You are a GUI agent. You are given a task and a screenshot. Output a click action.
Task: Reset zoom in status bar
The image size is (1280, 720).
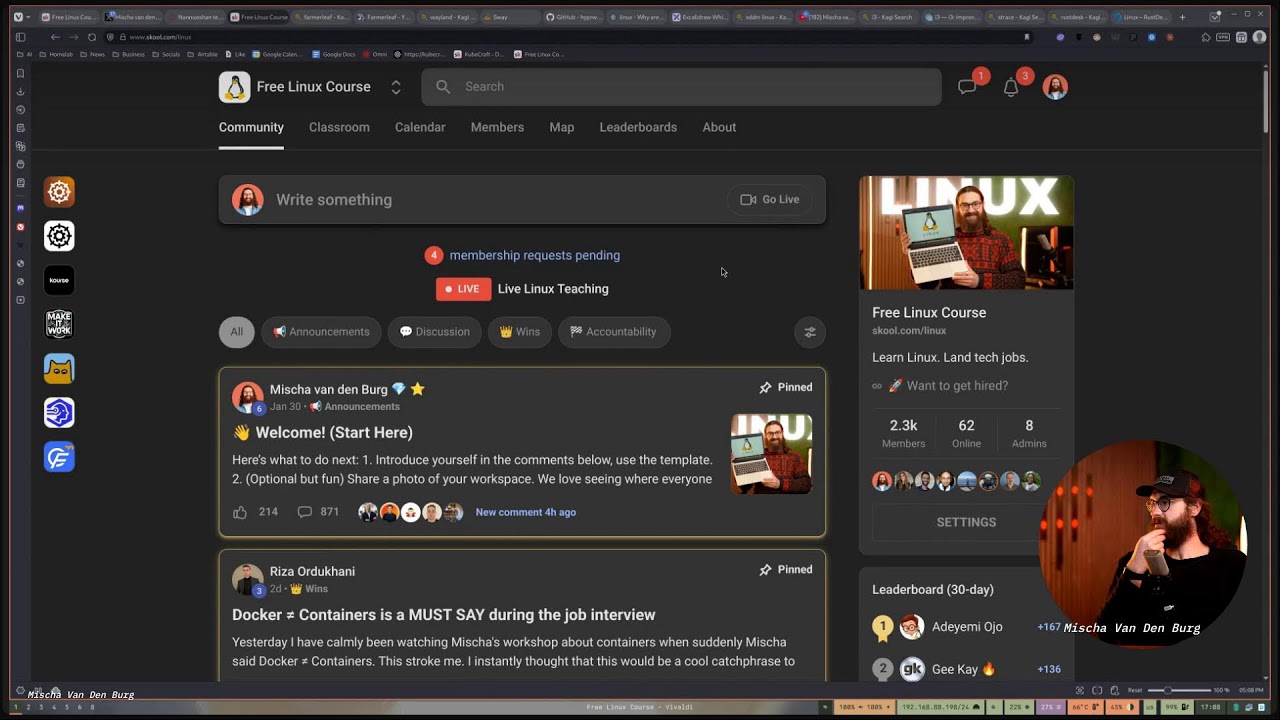[x=1135, y=690]
